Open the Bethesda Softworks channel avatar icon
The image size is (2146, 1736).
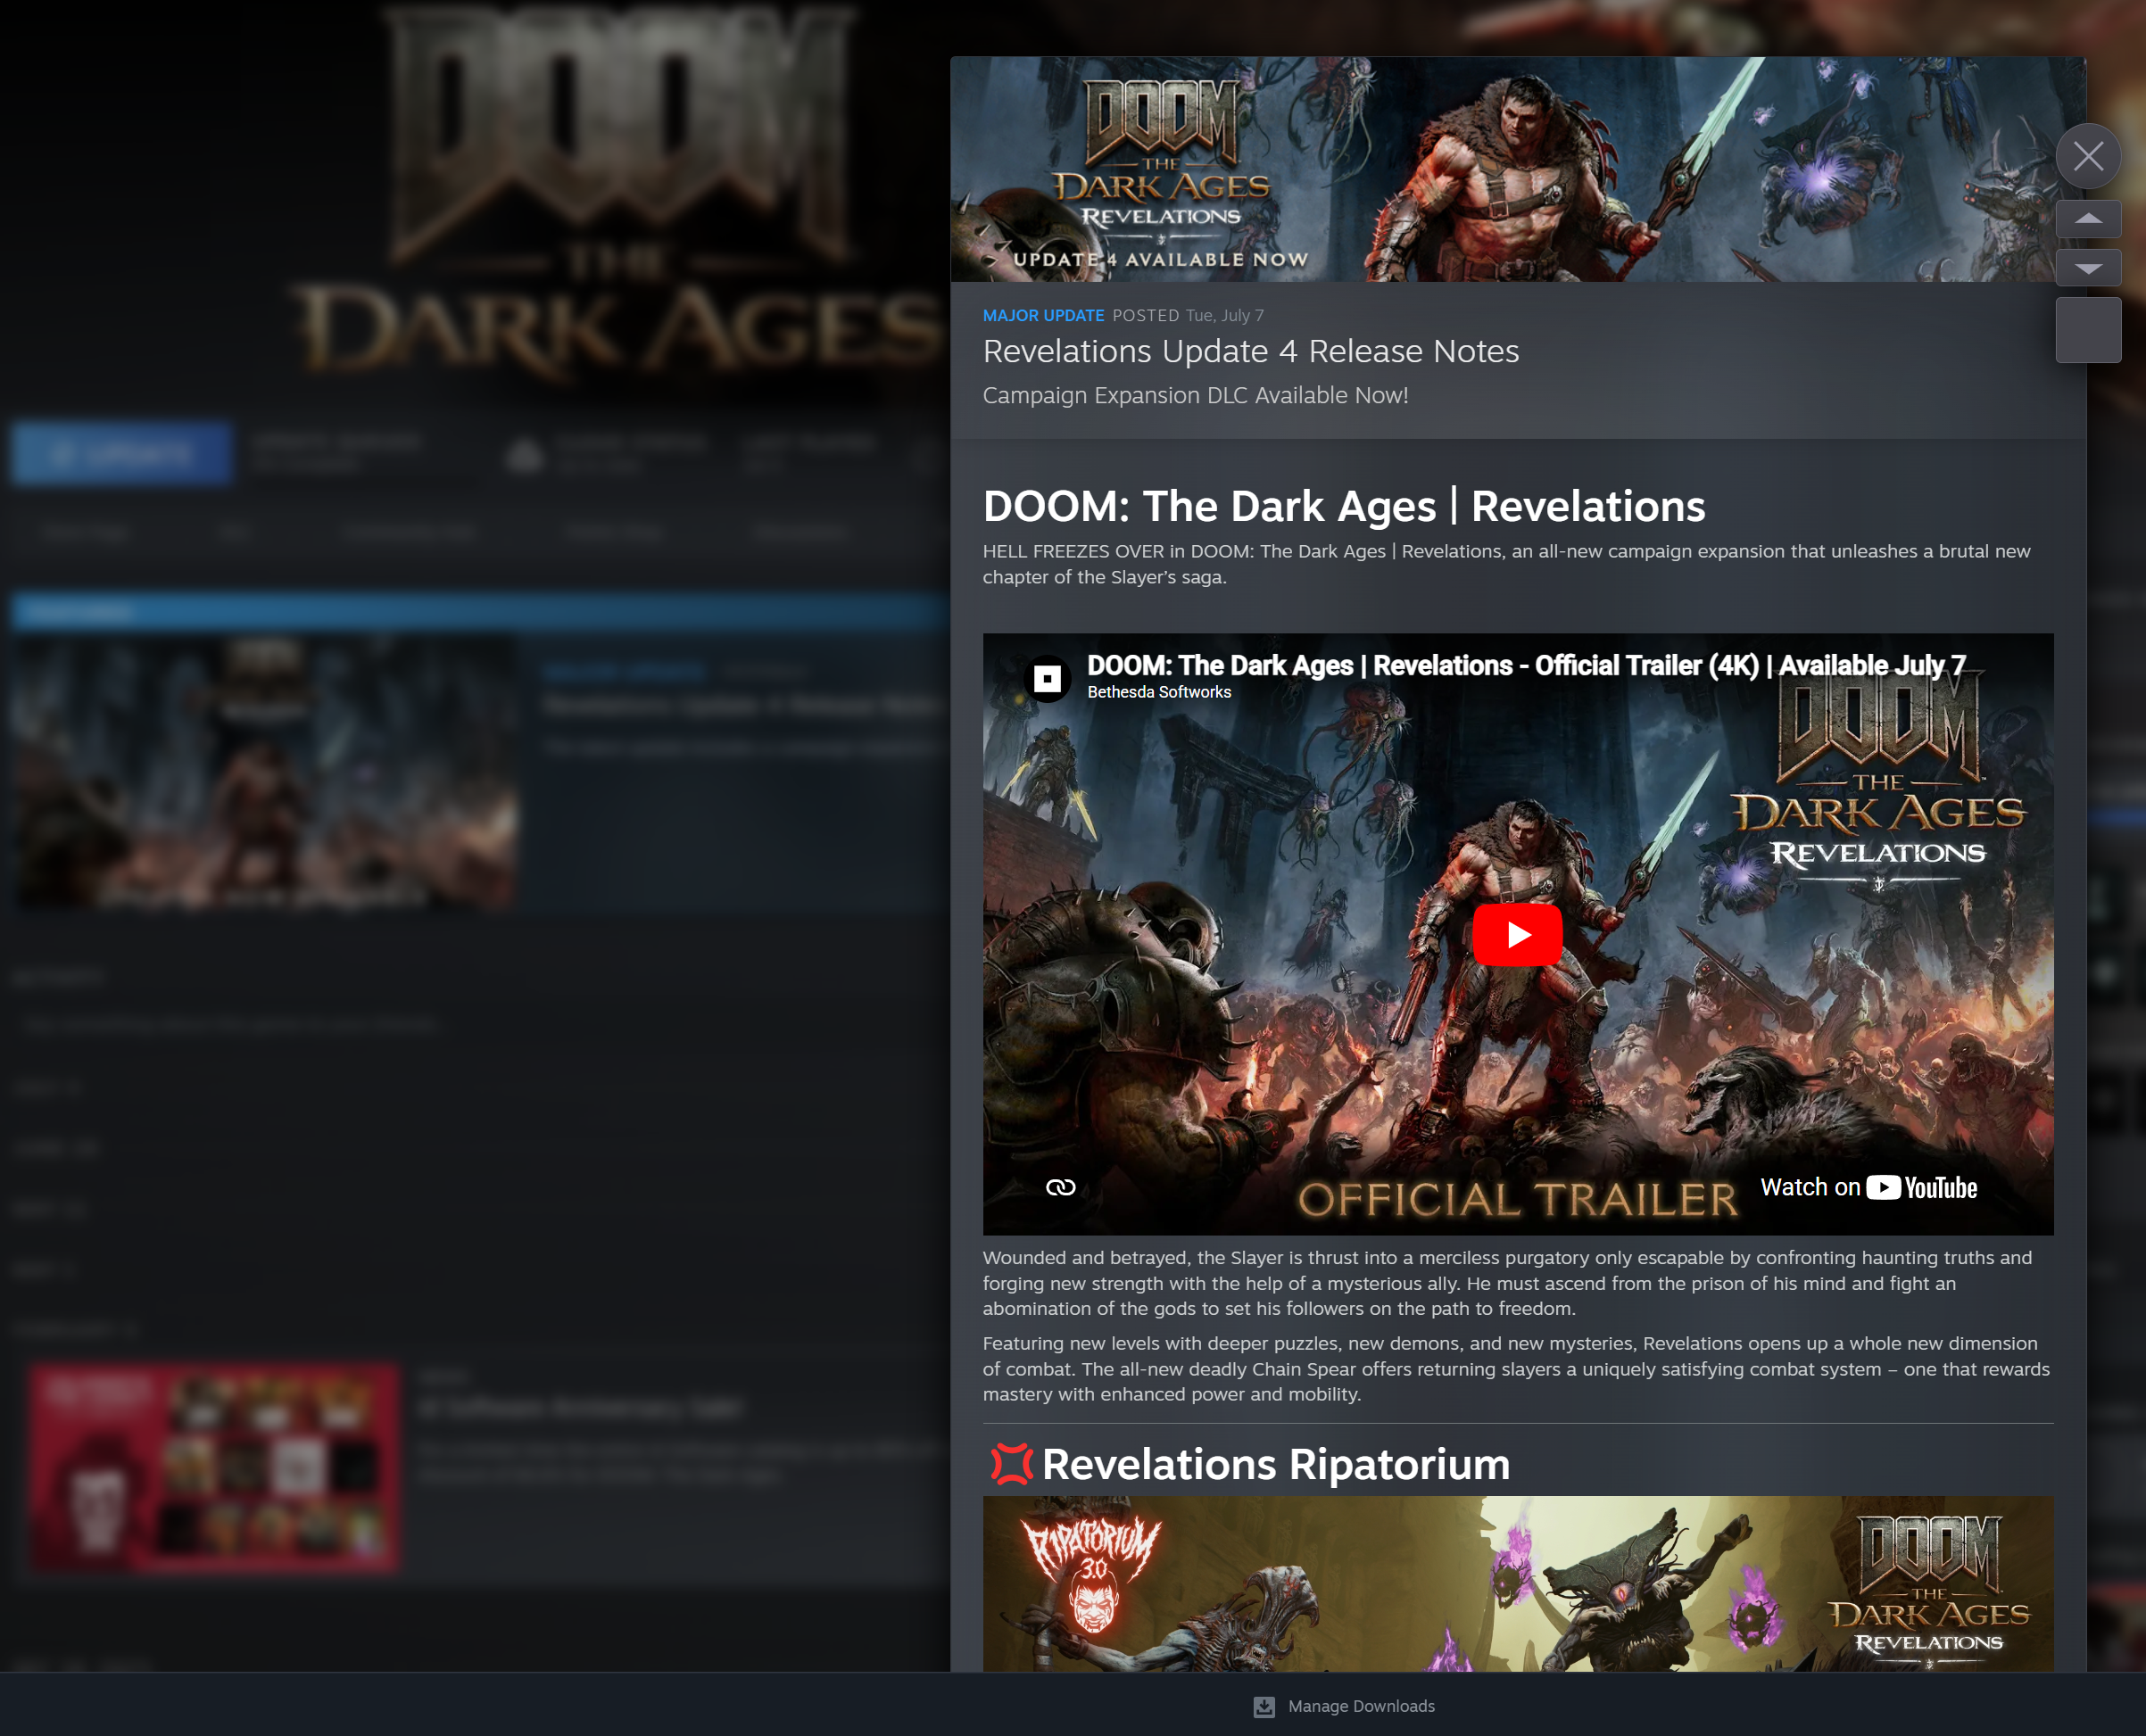coord(1047,679)
